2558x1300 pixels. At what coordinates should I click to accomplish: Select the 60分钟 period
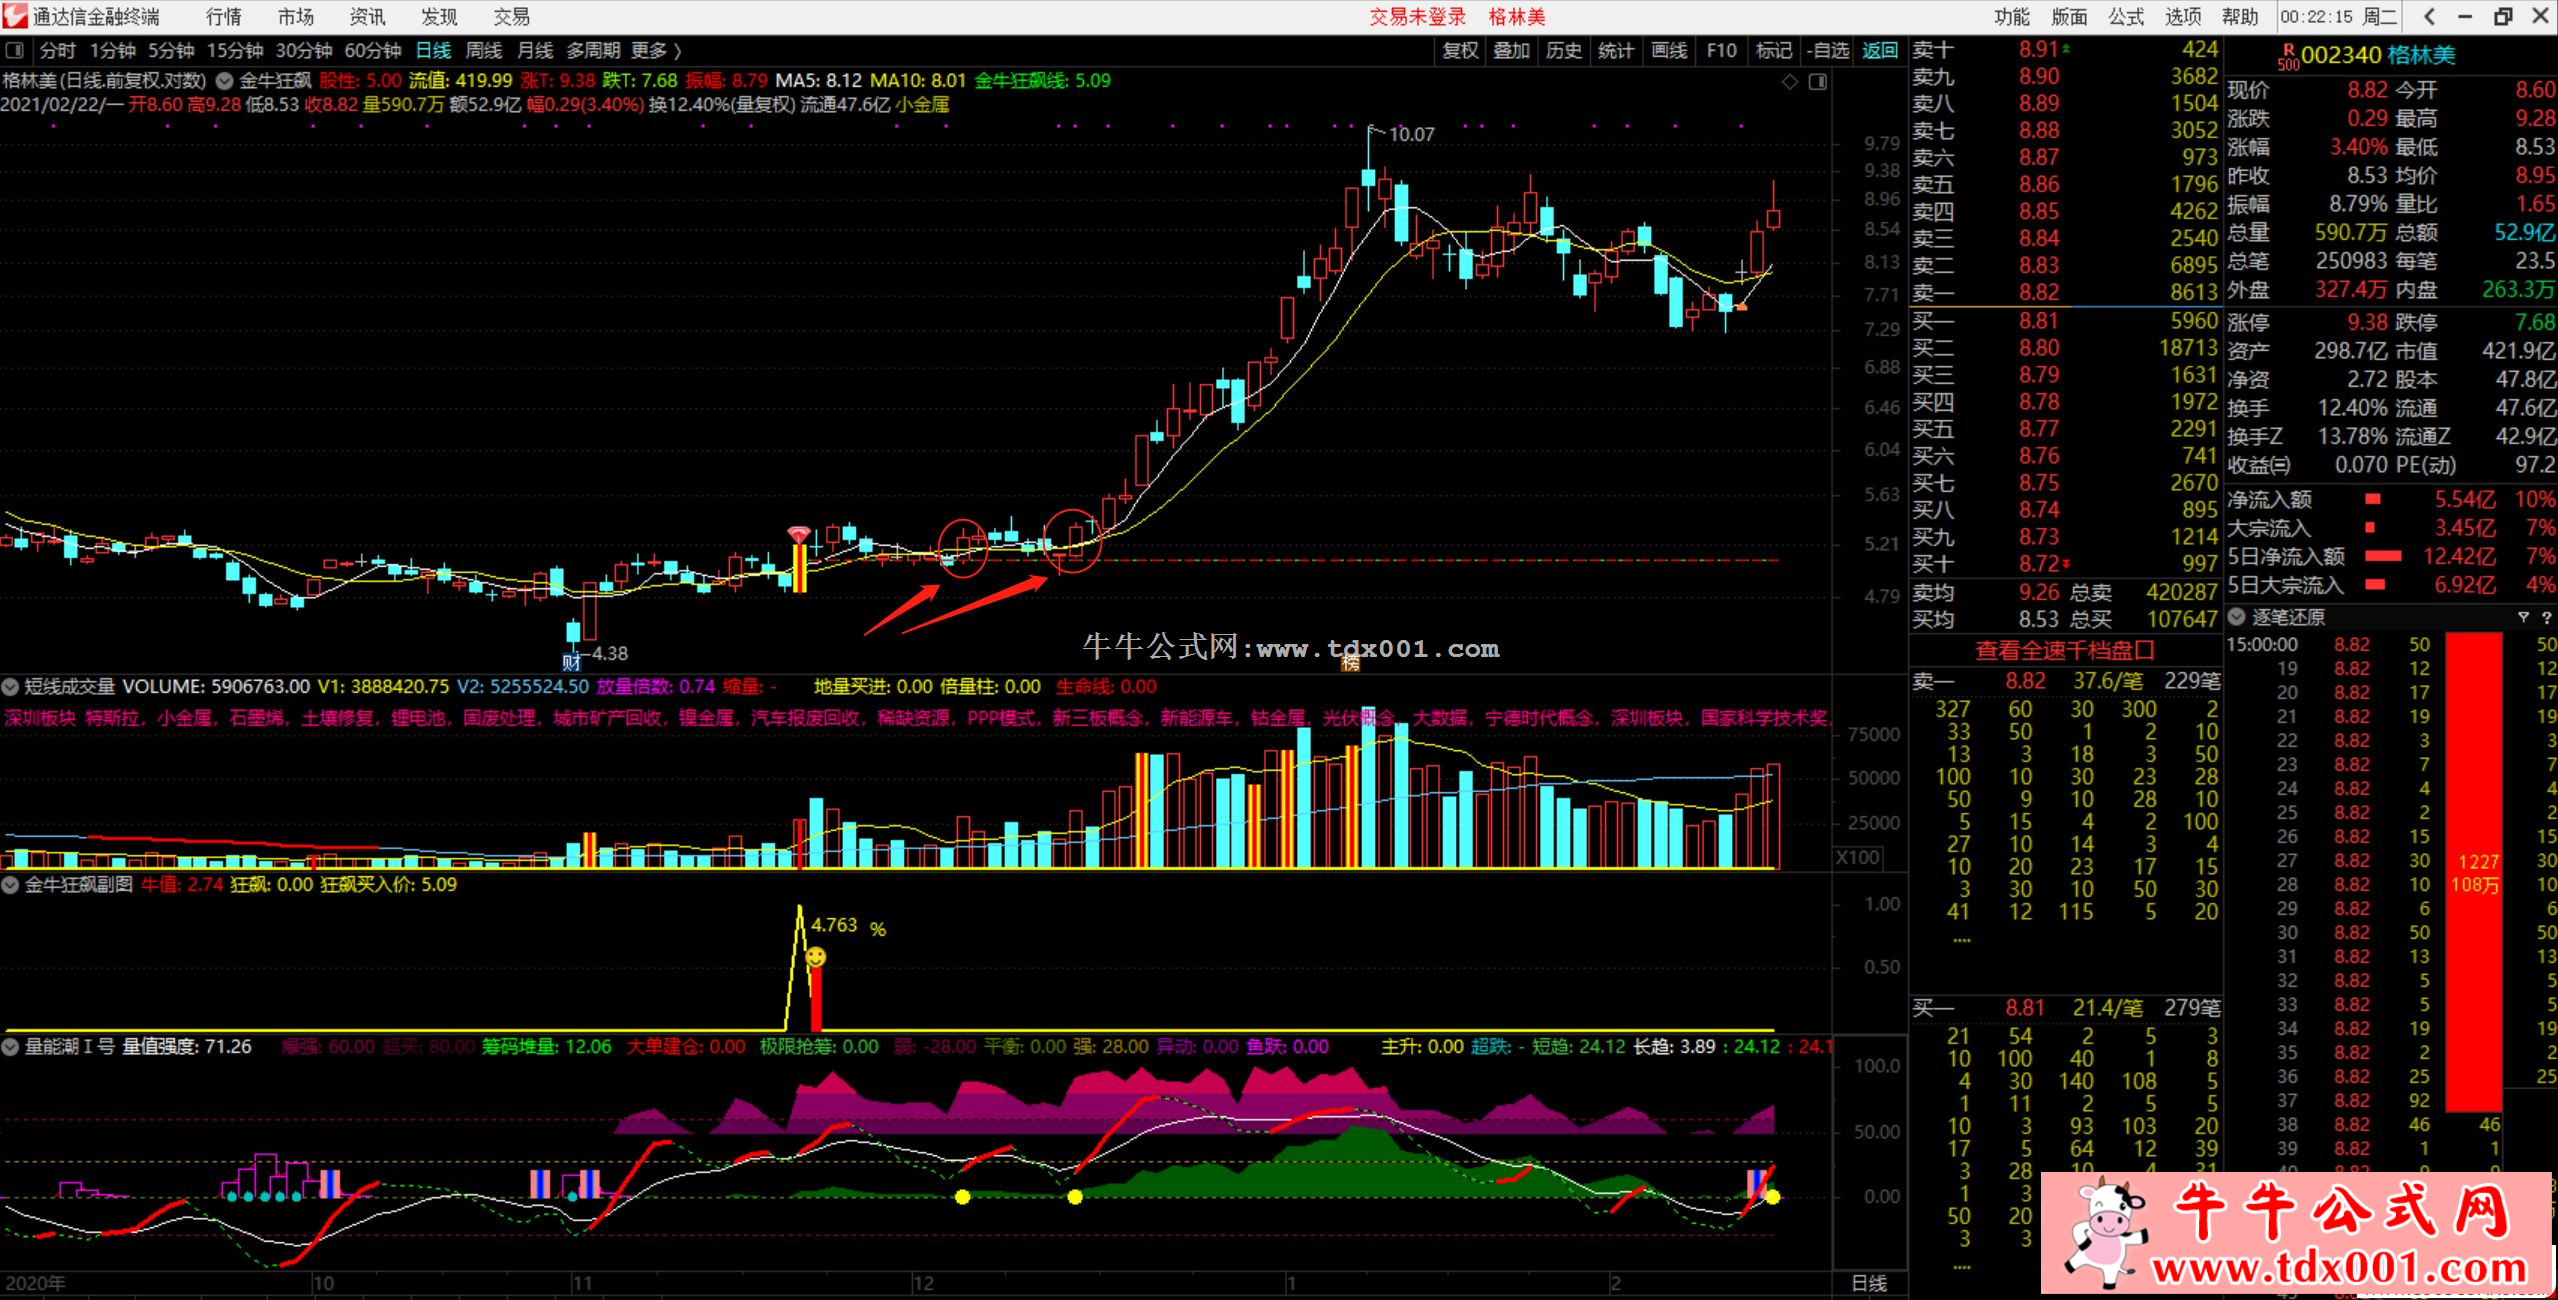(x=372, y=50)
